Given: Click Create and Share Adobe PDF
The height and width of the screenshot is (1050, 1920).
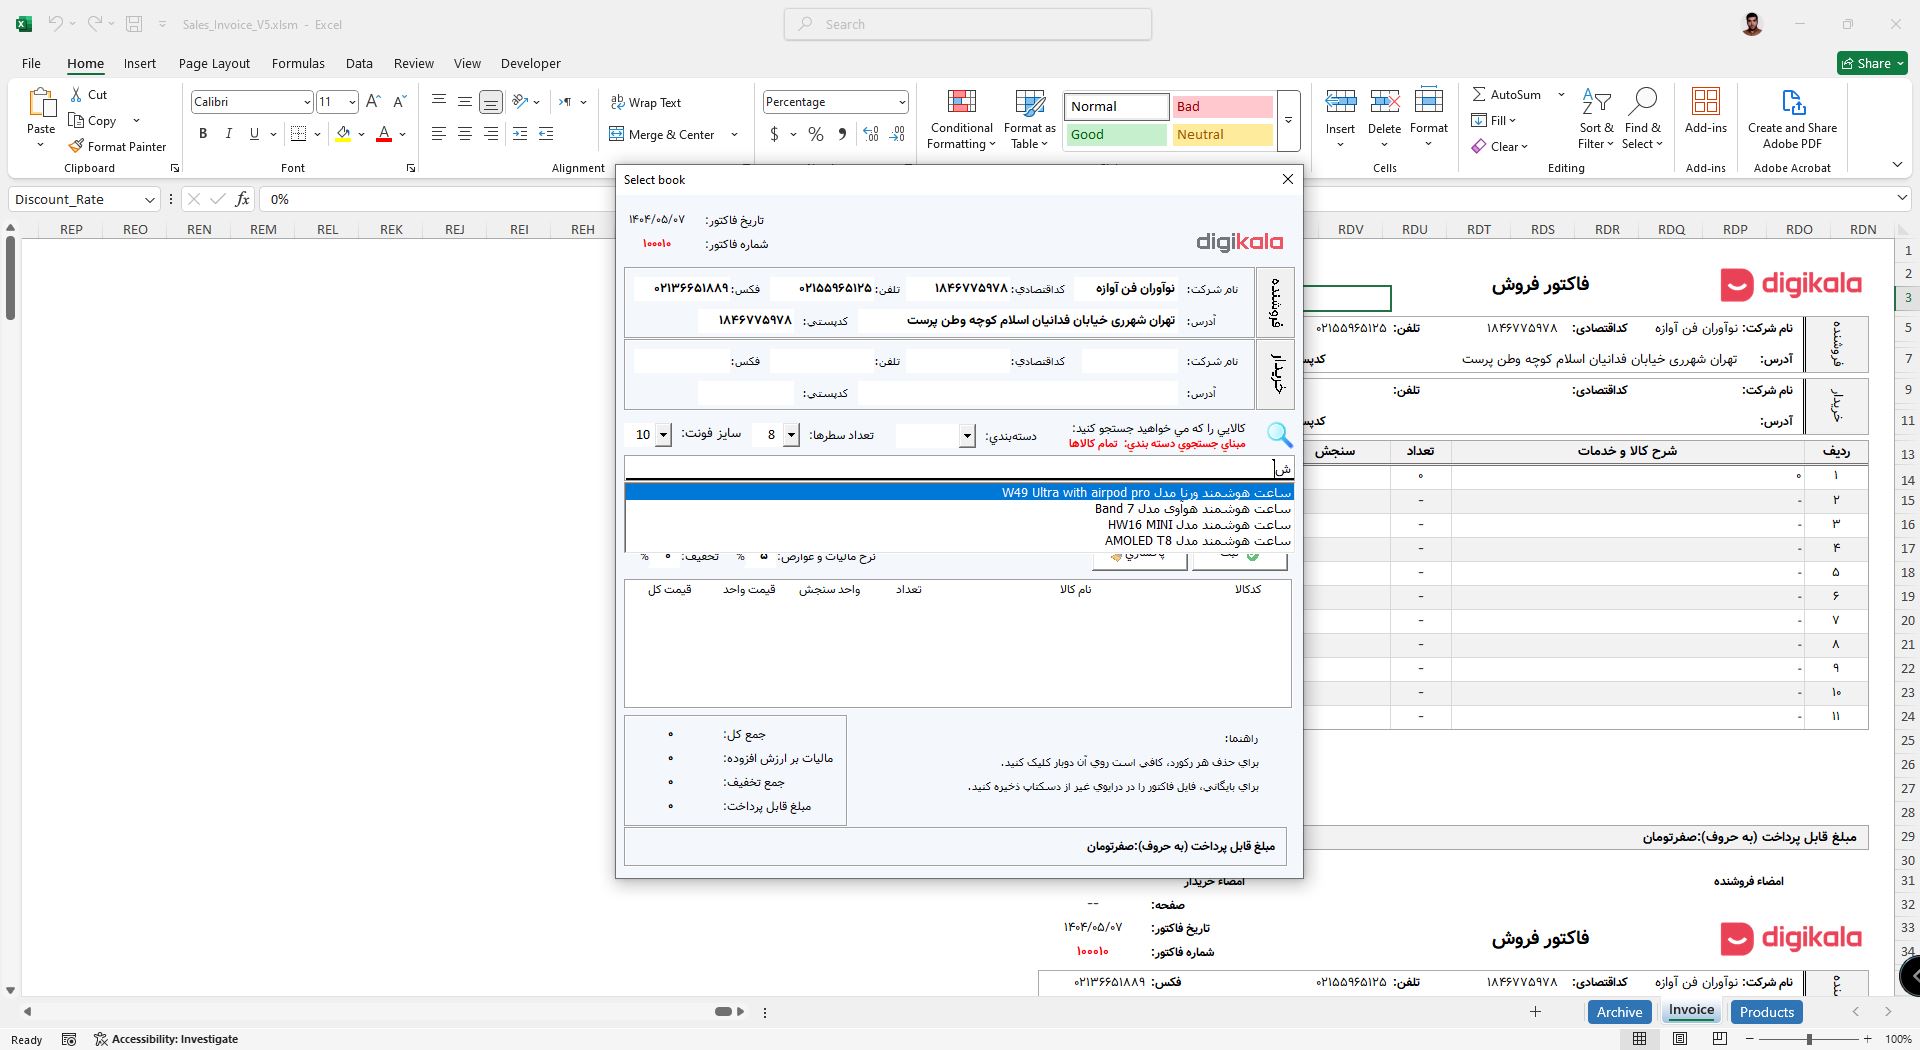Looking at the screenshot, I should 1792,120.
